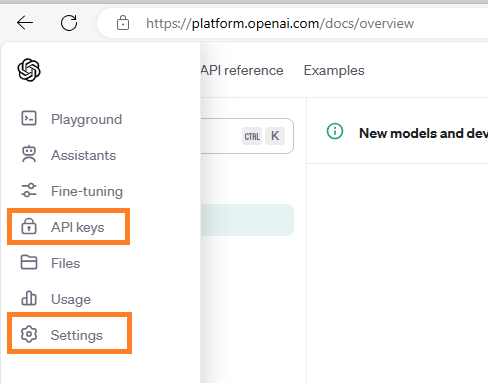Go back using browser back arrow
This screenshot has height=383, width=488.
click(x=25, y=23)
